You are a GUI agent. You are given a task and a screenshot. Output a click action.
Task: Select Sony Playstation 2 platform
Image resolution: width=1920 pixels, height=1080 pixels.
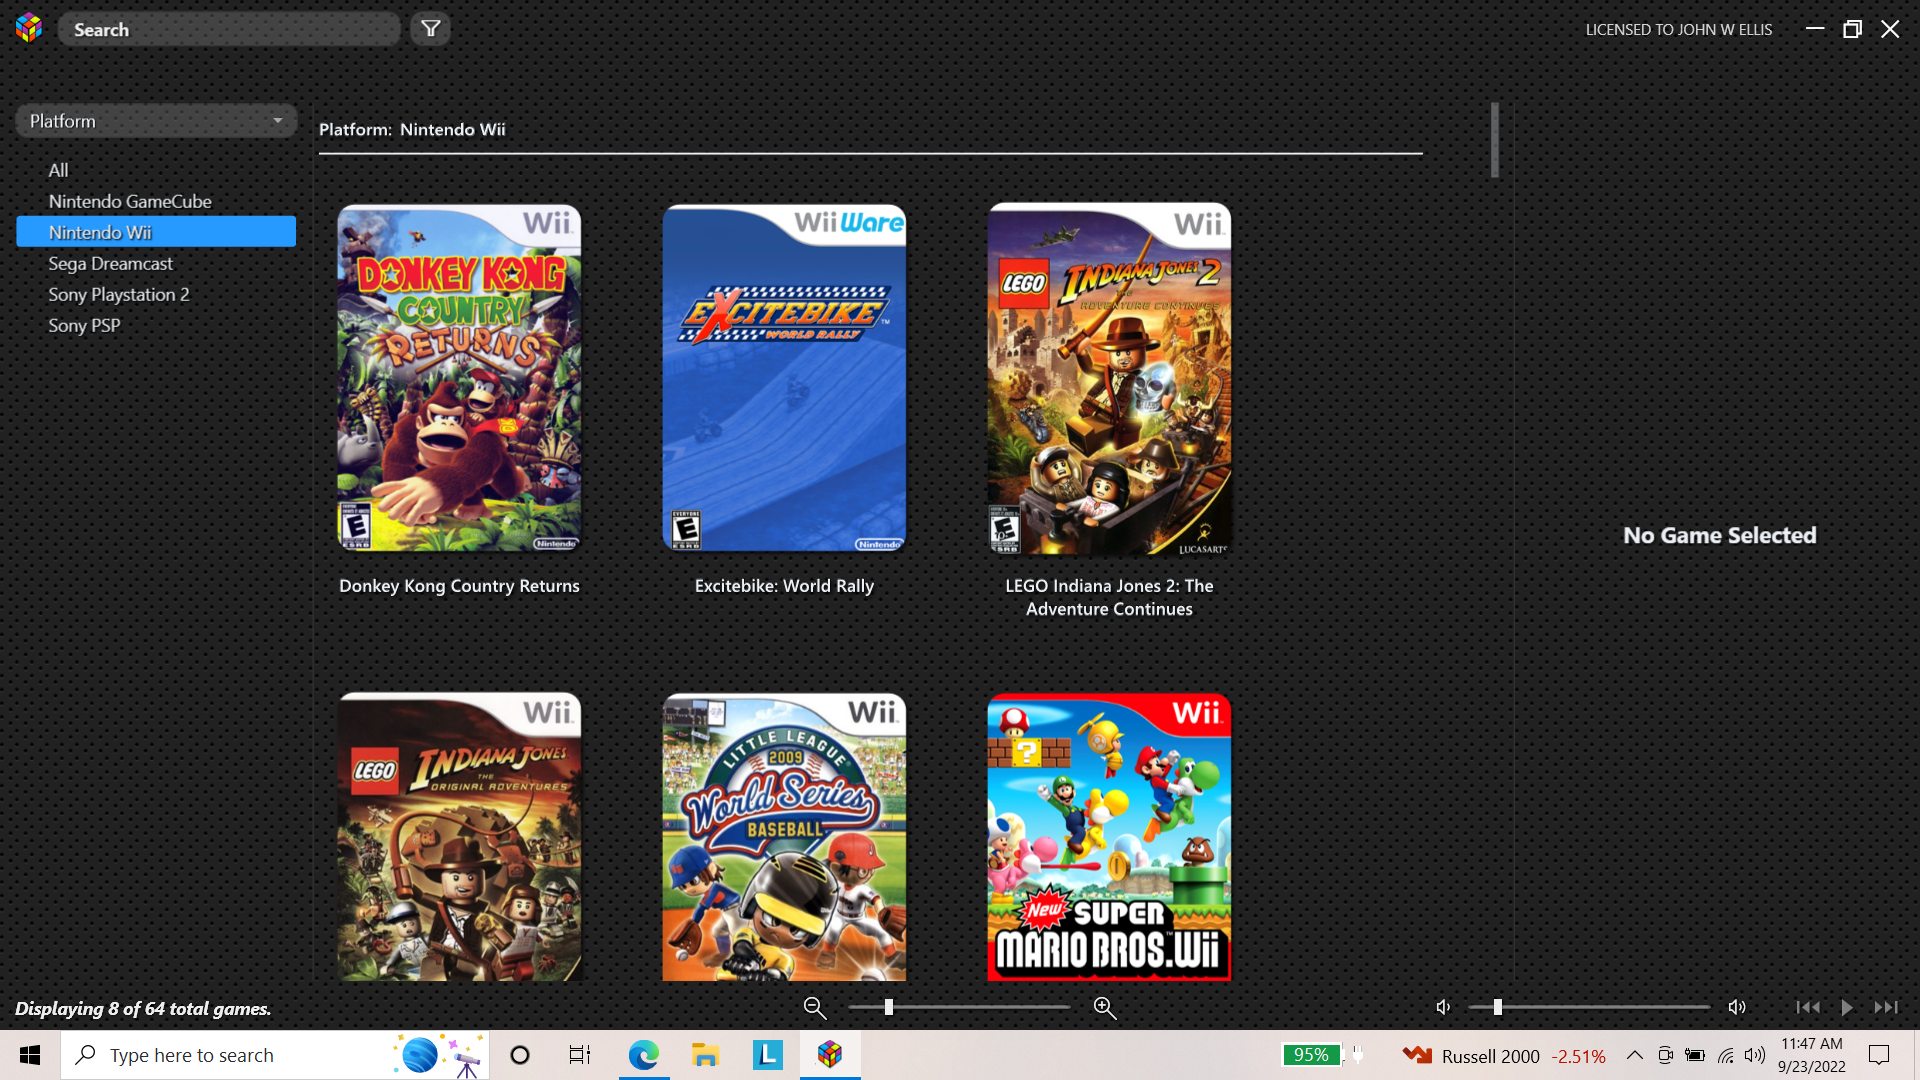(x=119, y=294)
